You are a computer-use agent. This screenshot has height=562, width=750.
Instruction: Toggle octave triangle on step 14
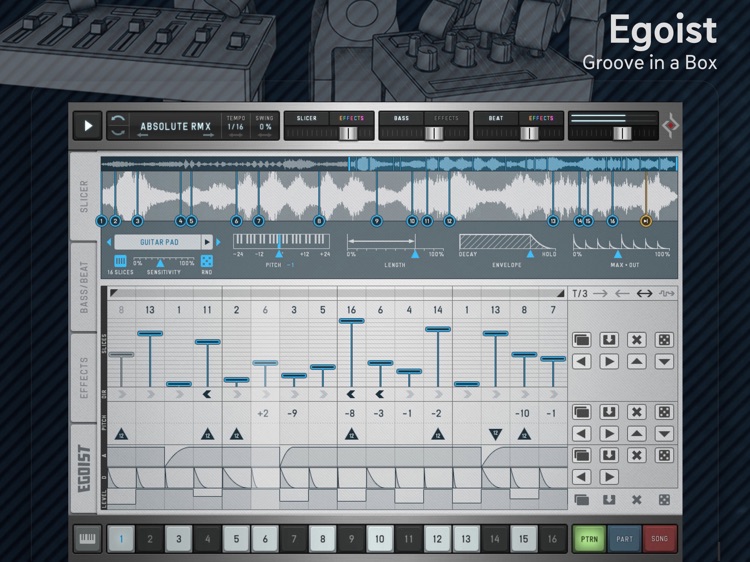click(496, 434)
